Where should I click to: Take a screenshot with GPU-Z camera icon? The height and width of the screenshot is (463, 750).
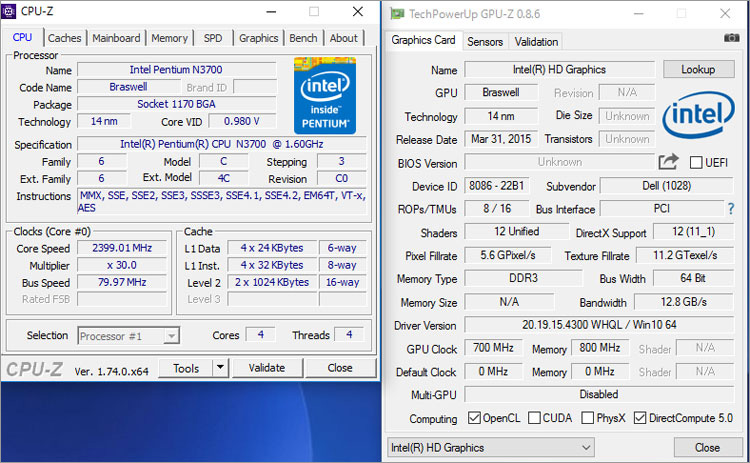(731, 38)
